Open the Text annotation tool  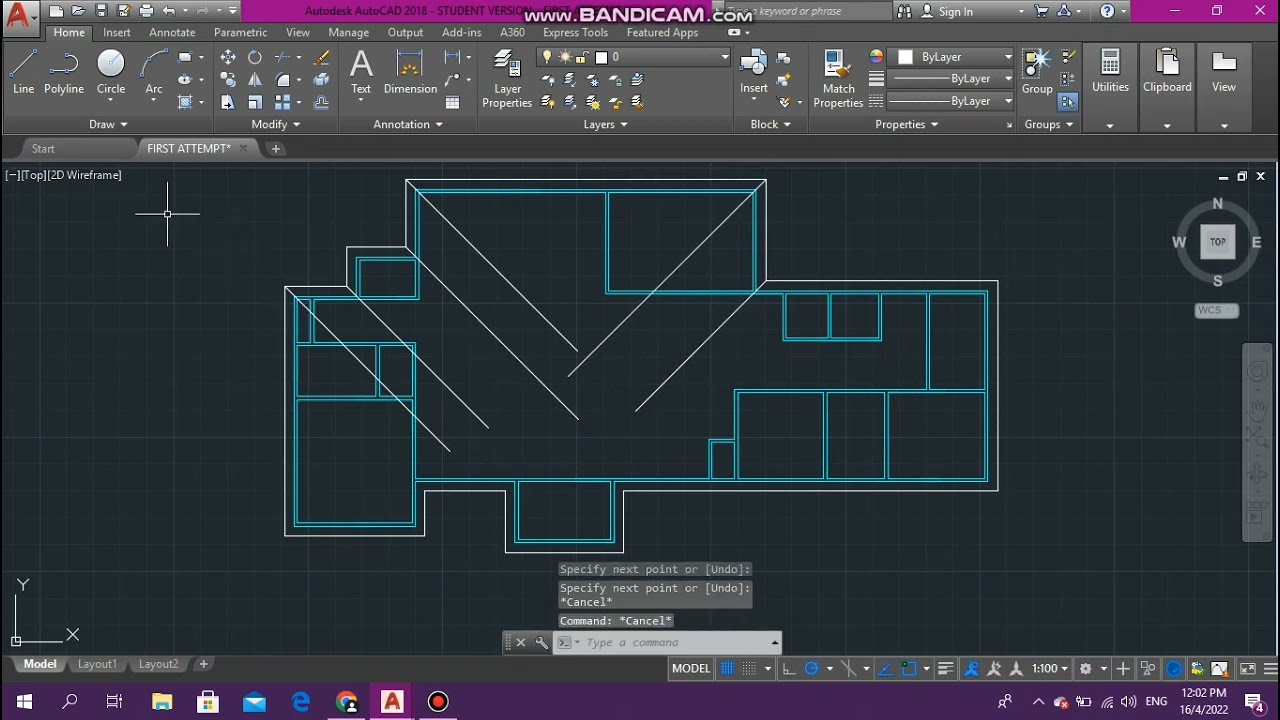click(x=361, y=72)
